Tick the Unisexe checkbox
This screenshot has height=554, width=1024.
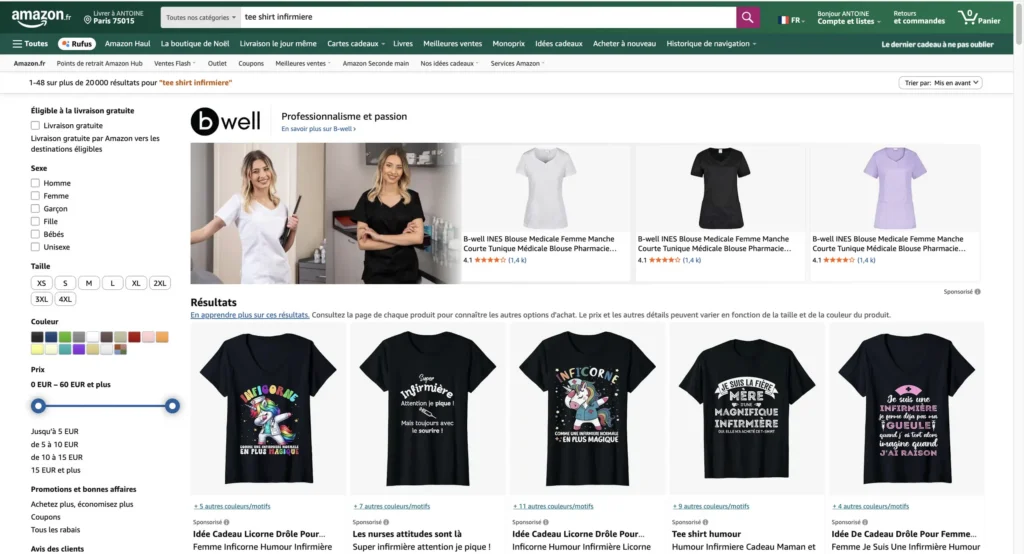(x=36, y=247)
